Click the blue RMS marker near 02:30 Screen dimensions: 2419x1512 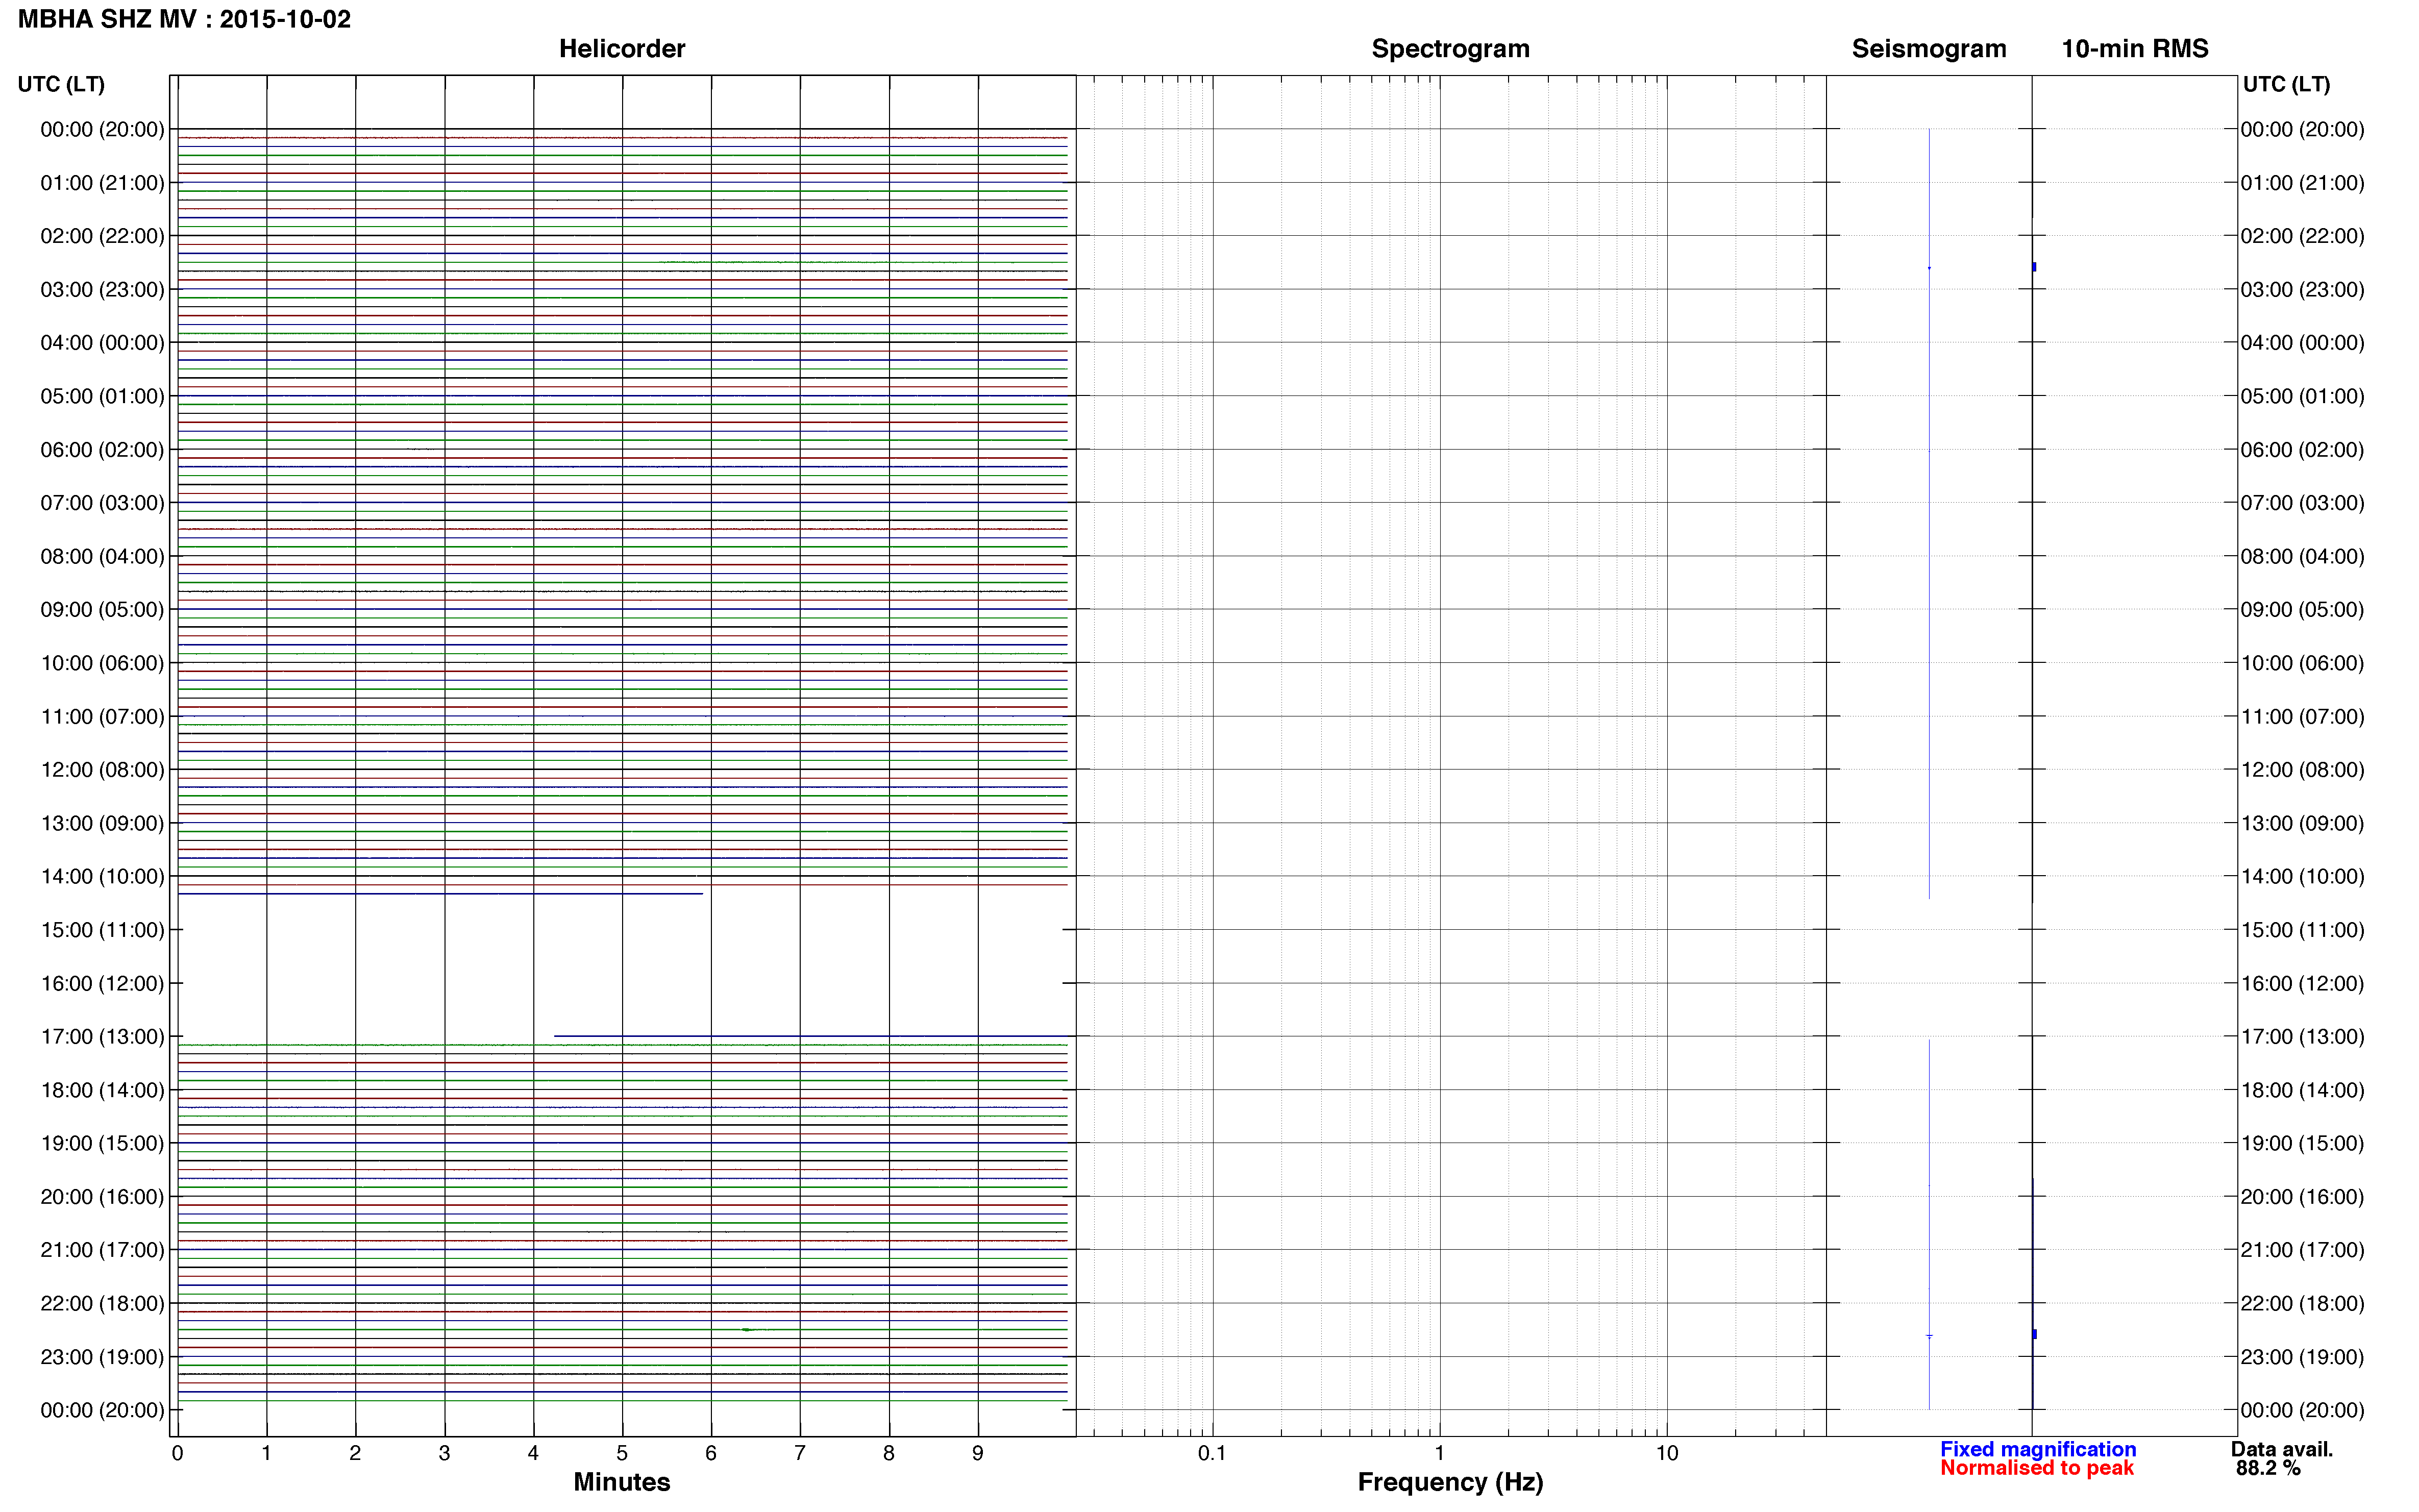pos(2034,267)
